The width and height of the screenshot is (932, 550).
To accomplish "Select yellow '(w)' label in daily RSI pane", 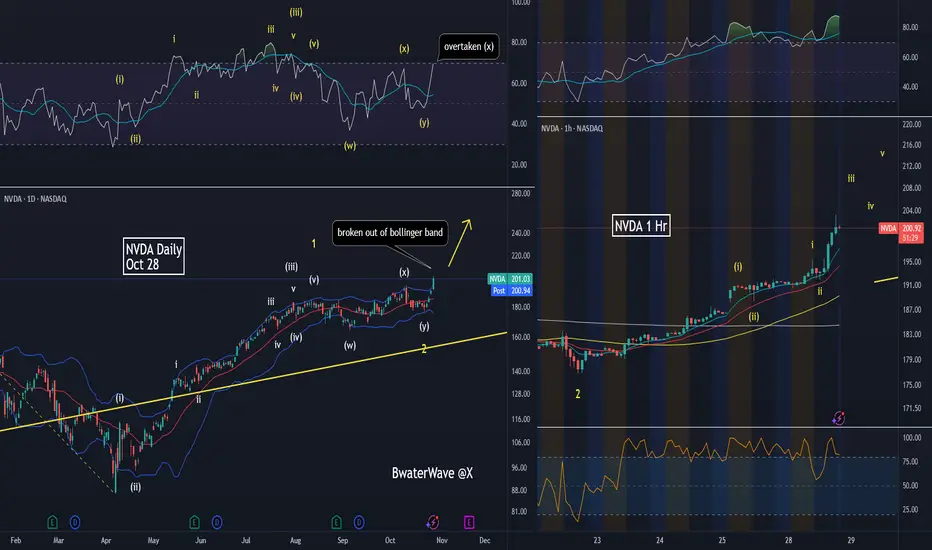I will tap(350, 146).
